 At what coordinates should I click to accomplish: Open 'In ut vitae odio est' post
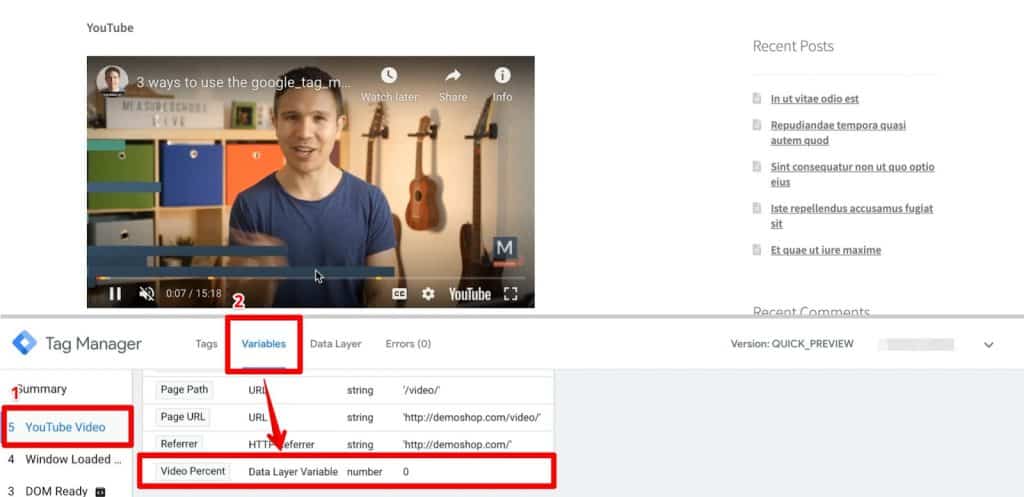814,99
